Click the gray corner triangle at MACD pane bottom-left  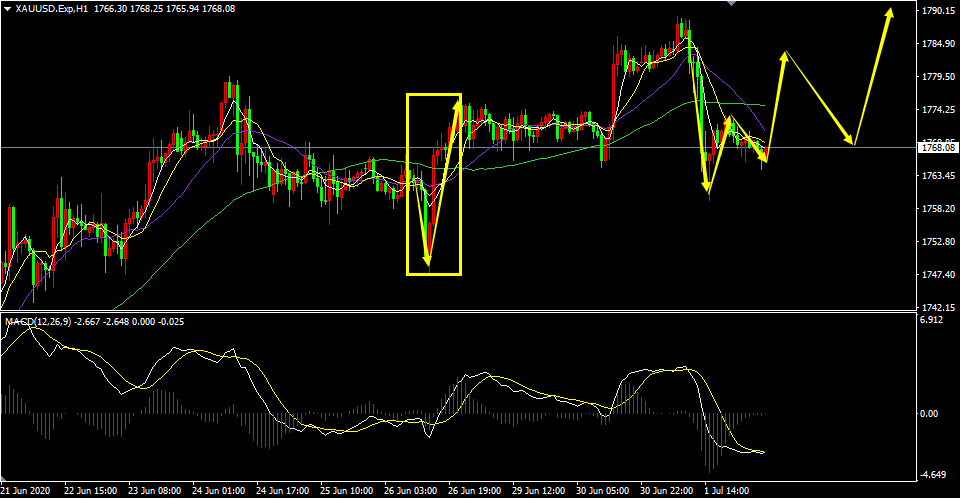(x=3, y=478)
